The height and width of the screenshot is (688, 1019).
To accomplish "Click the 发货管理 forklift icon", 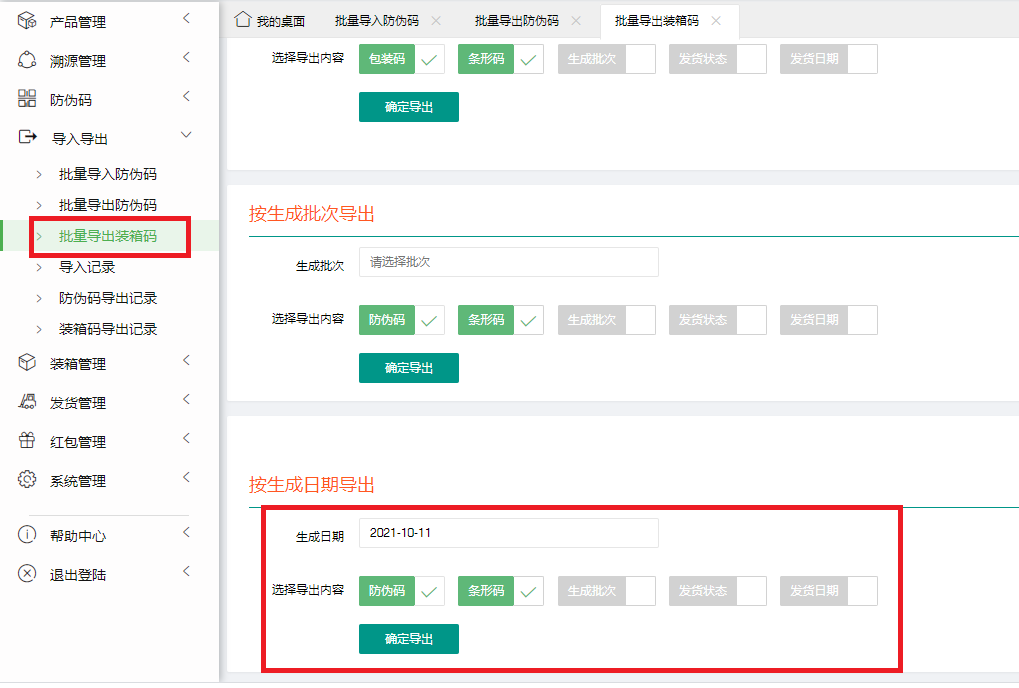I will (27, 402).
